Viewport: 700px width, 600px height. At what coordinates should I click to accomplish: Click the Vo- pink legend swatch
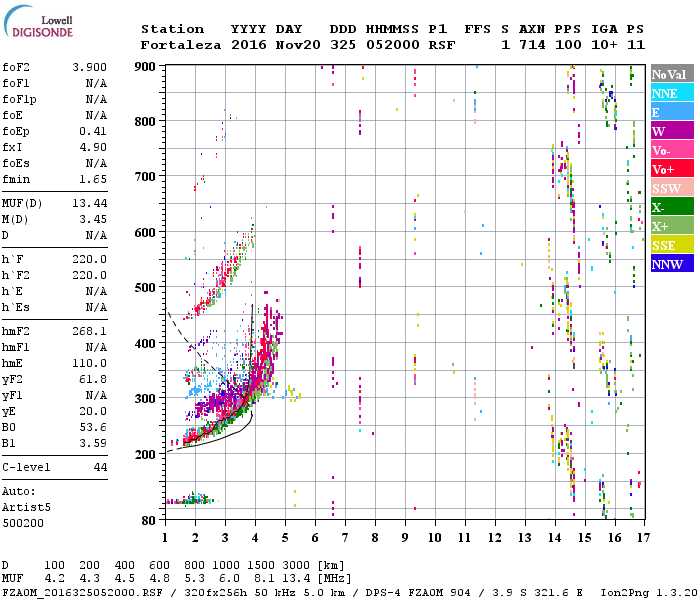tap(672, 150)
